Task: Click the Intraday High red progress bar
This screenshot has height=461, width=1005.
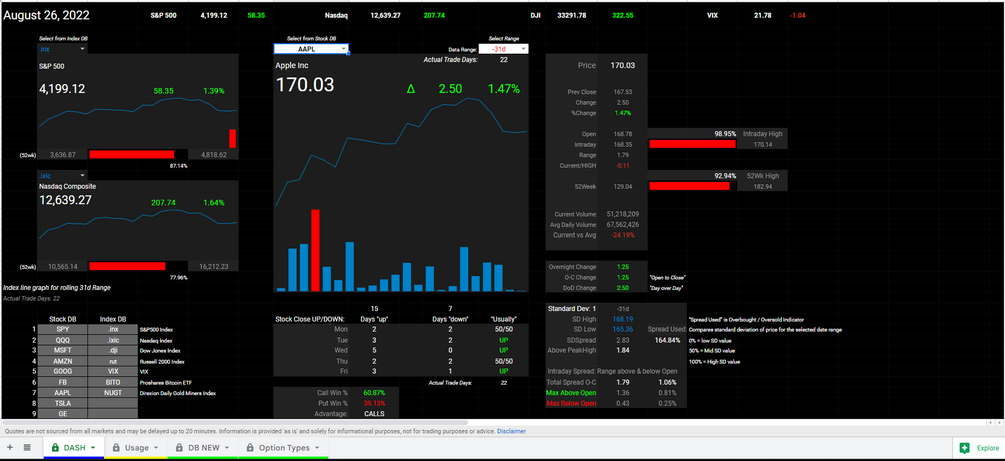Action: coord(692,145)
